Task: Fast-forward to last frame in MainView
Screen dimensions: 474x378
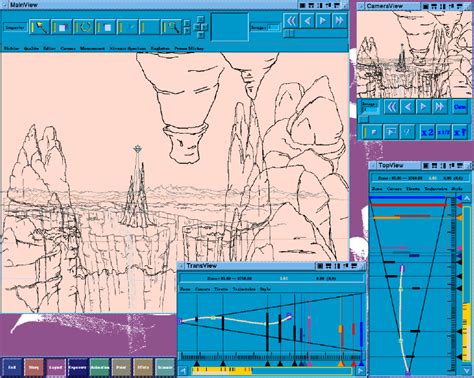Action: (339, 21)
